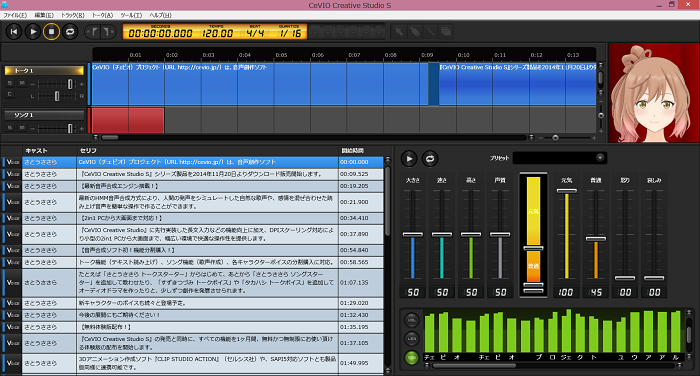The width and height of the screenshot is (700, 376).
Task: Select the ソング1 track header
Action: point(44,115)
